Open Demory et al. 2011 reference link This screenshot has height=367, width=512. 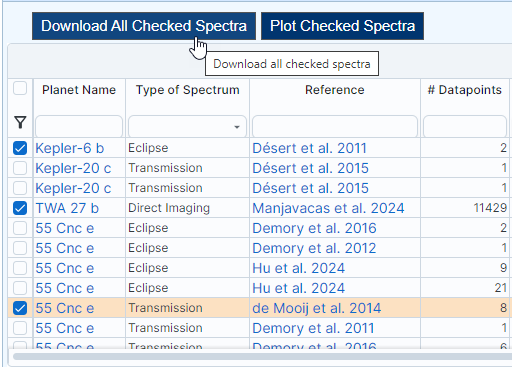(x=313, y=328)
